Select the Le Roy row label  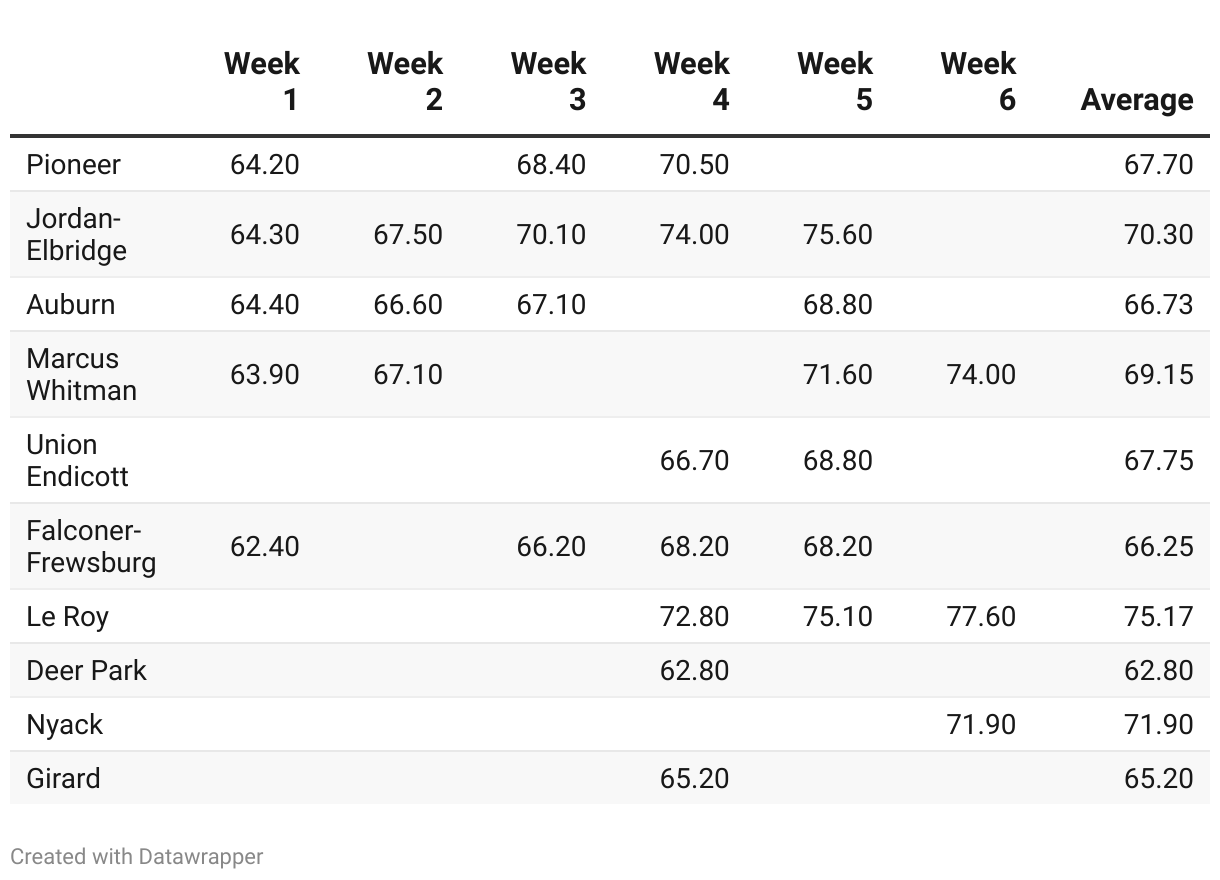67,616
